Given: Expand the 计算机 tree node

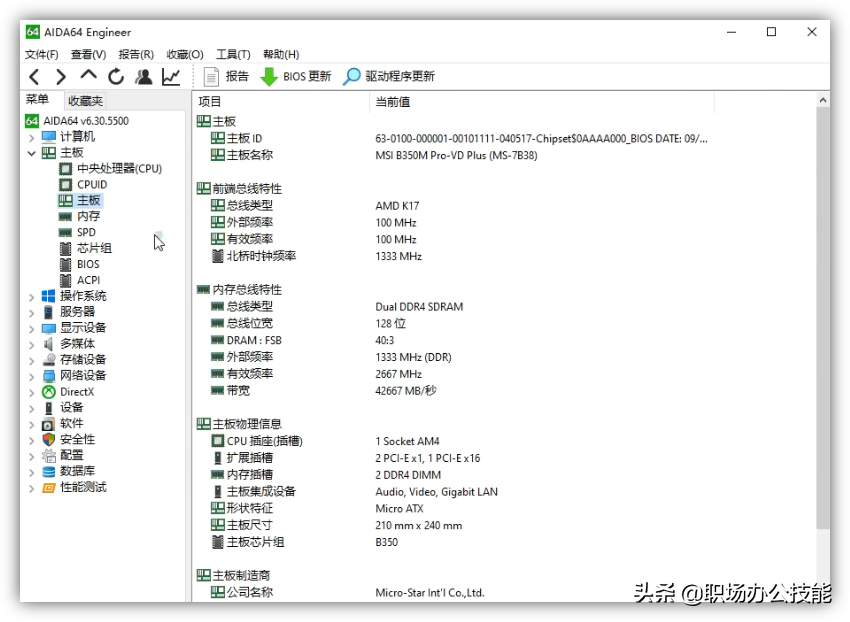Looking at the screenshot, I should tap(31, 138).
